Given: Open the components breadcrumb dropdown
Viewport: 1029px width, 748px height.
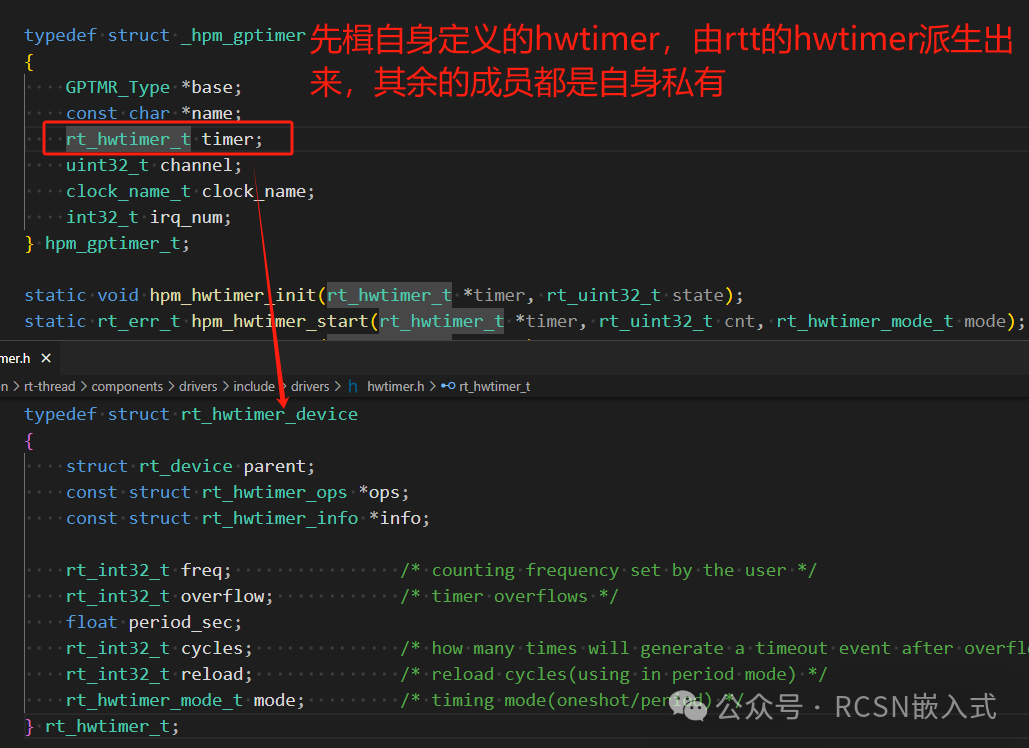Looking at the screenshot, I should pos(127,386).
